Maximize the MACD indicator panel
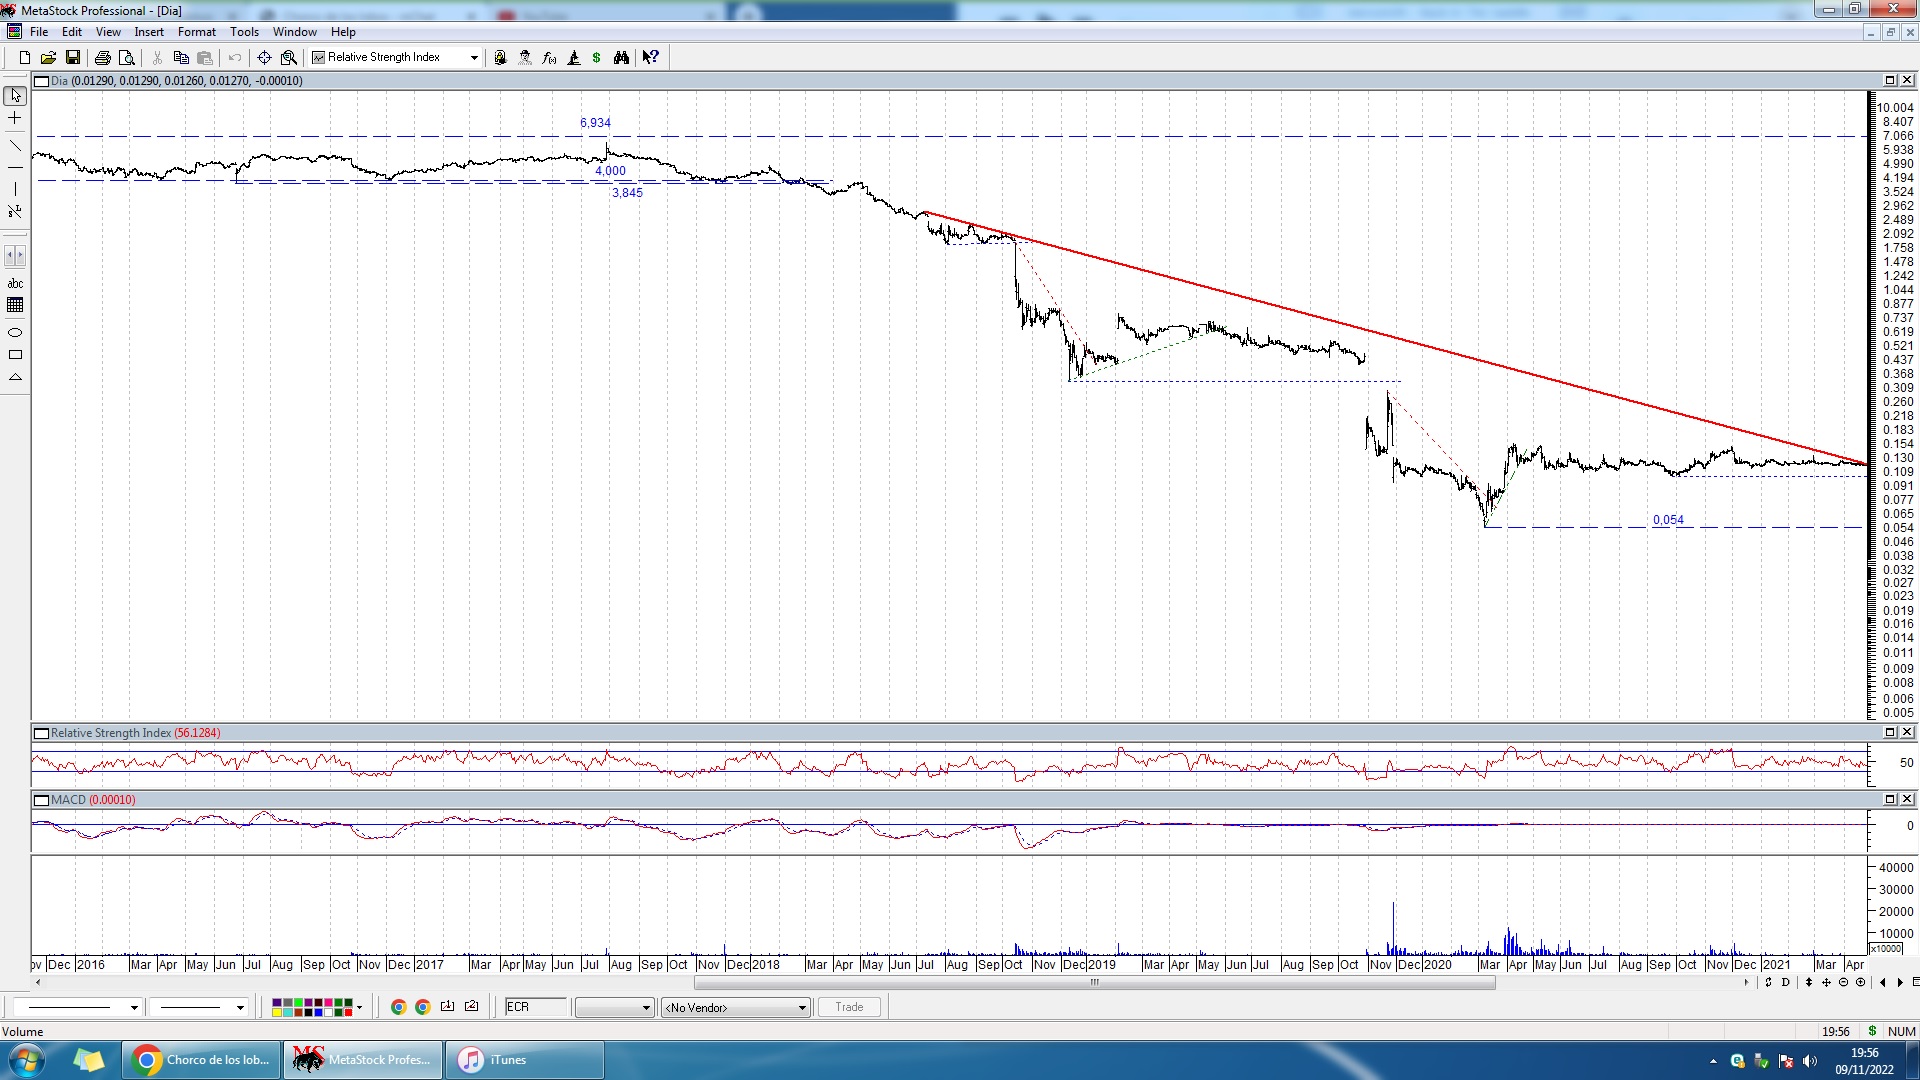 point(1890,800)
